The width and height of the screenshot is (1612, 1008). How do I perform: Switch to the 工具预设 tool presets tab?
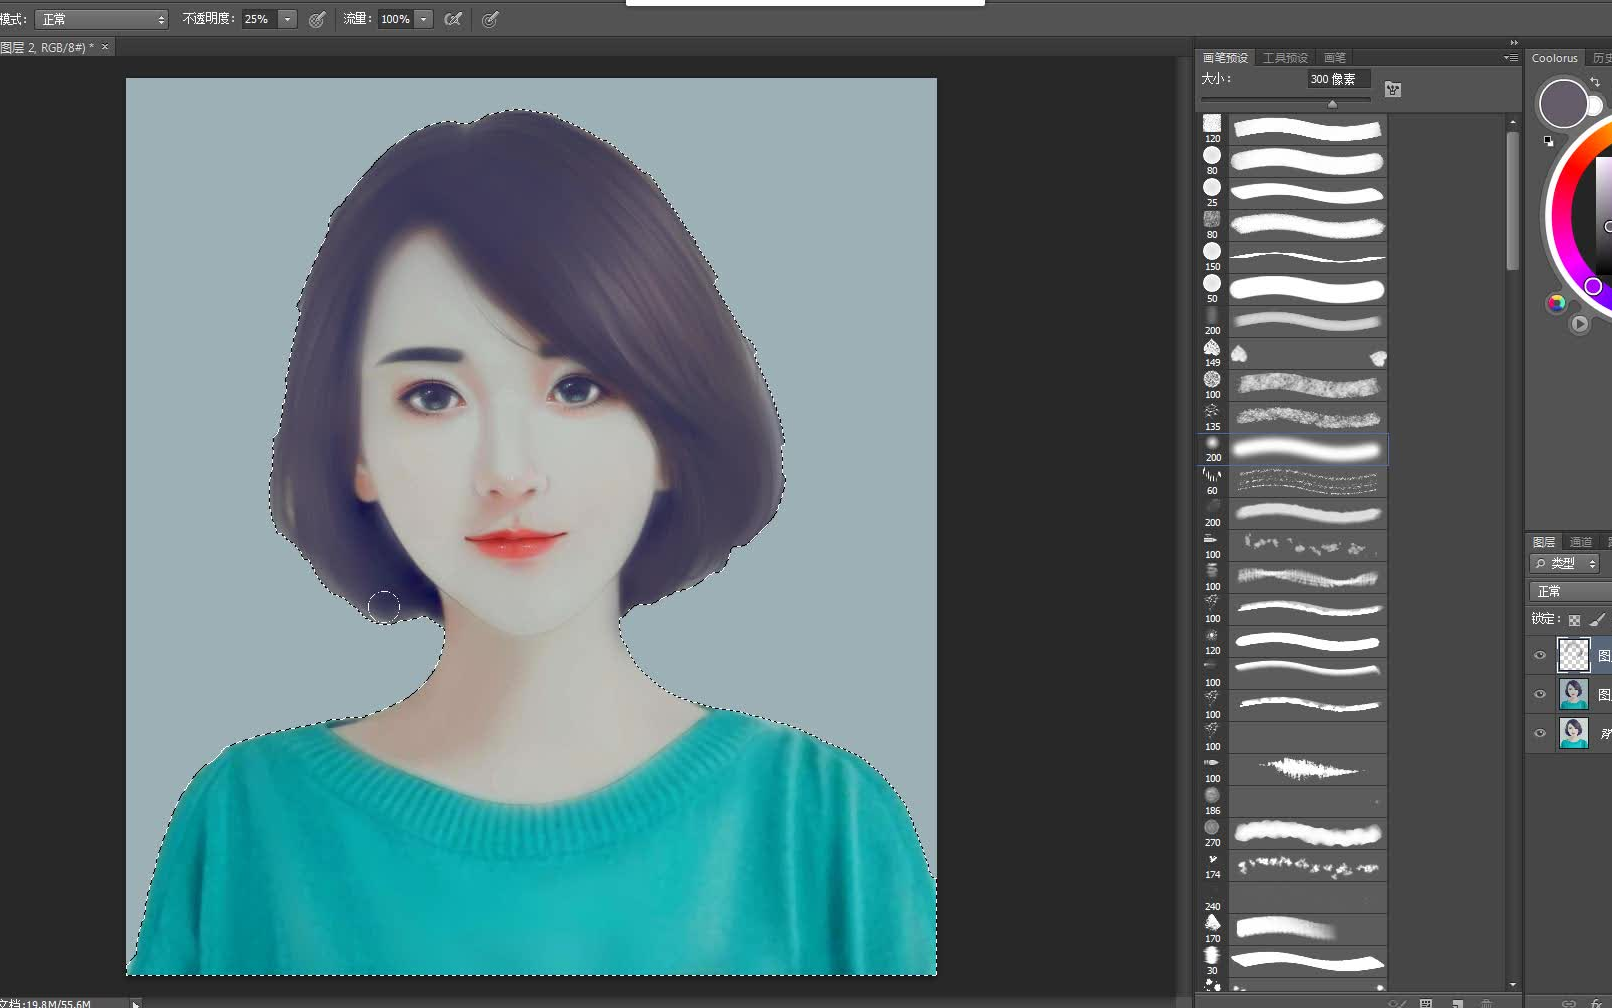coord(1285,57)
